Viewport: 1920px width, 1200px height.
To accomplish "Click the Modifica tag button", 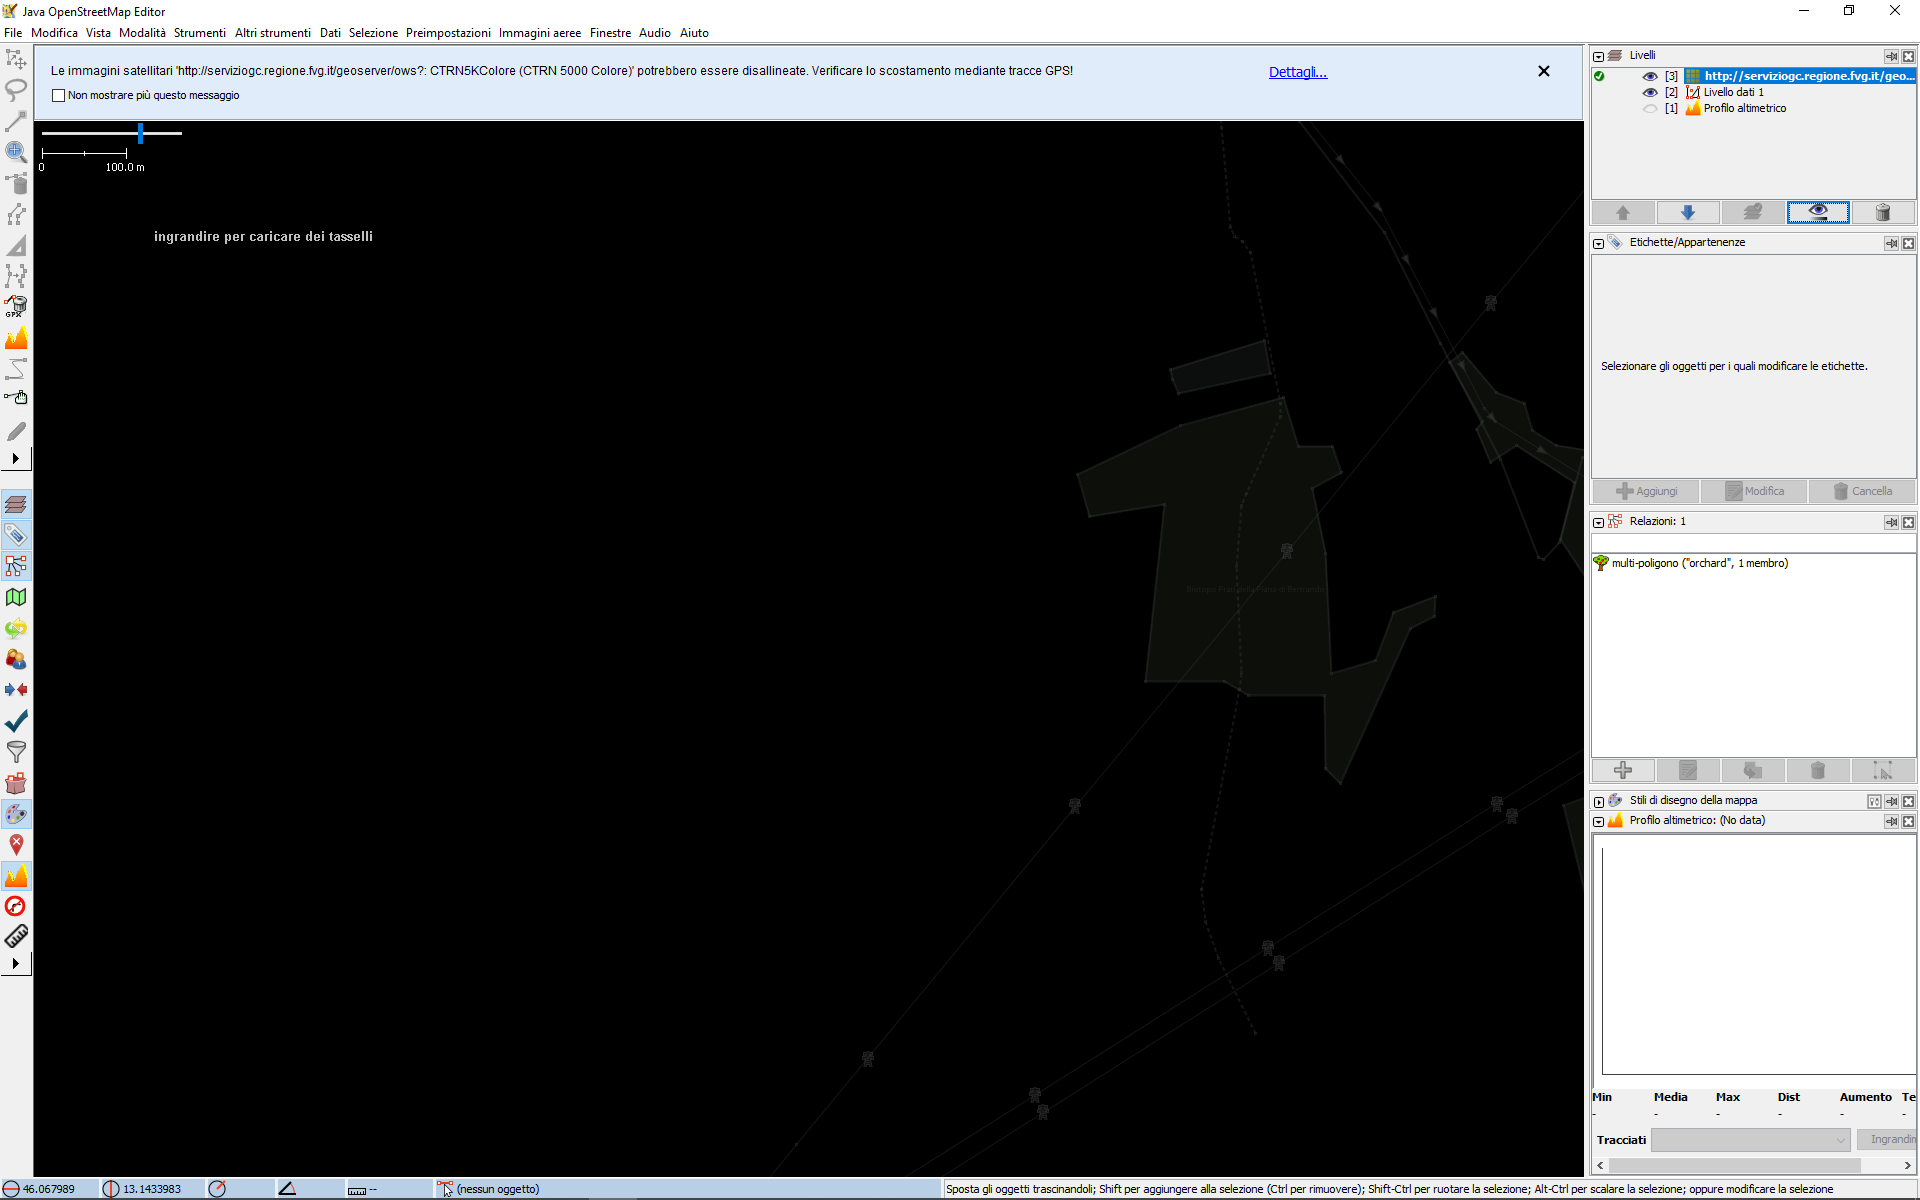I will (1755, 491).
